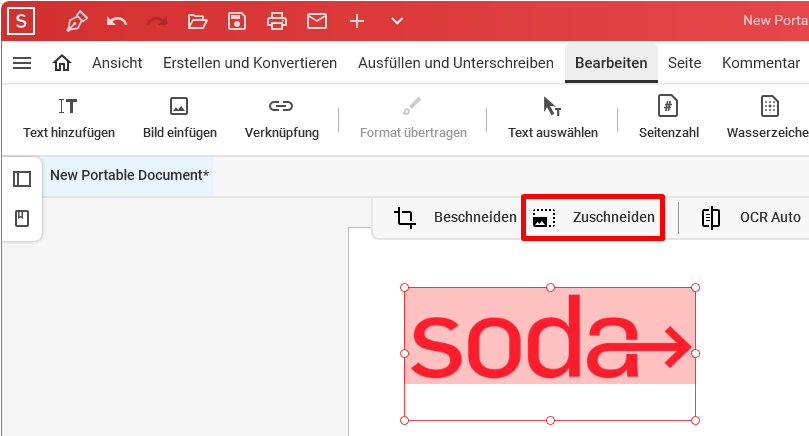Click Bild einfügen tool
This screenshot has width=809, height=436.
pos(180,118)
